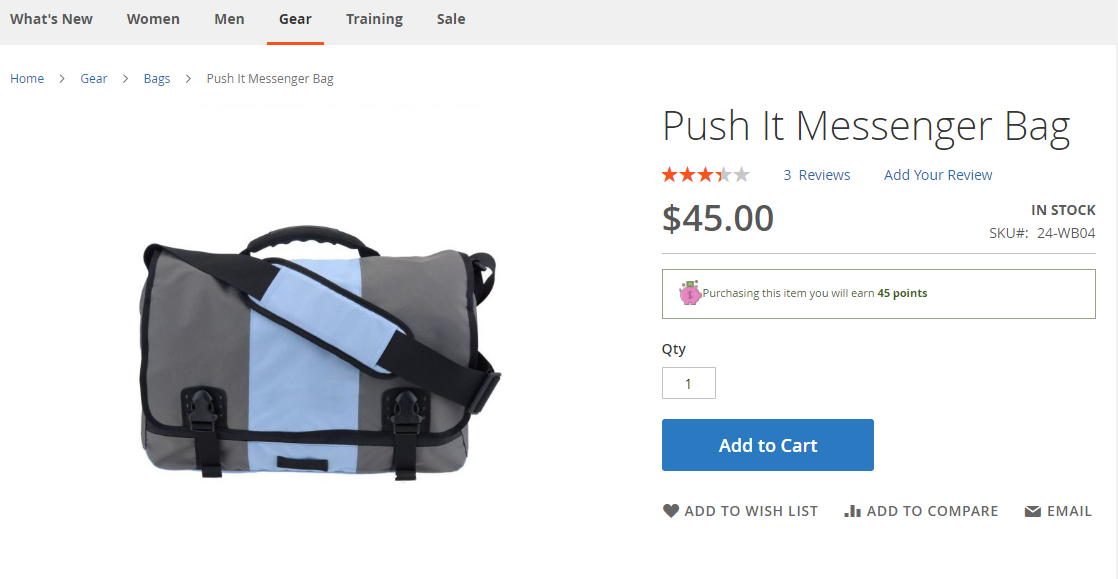1118x579 pixels.
Task: Focus the Qty input field
Action: (x=689, y=383)
